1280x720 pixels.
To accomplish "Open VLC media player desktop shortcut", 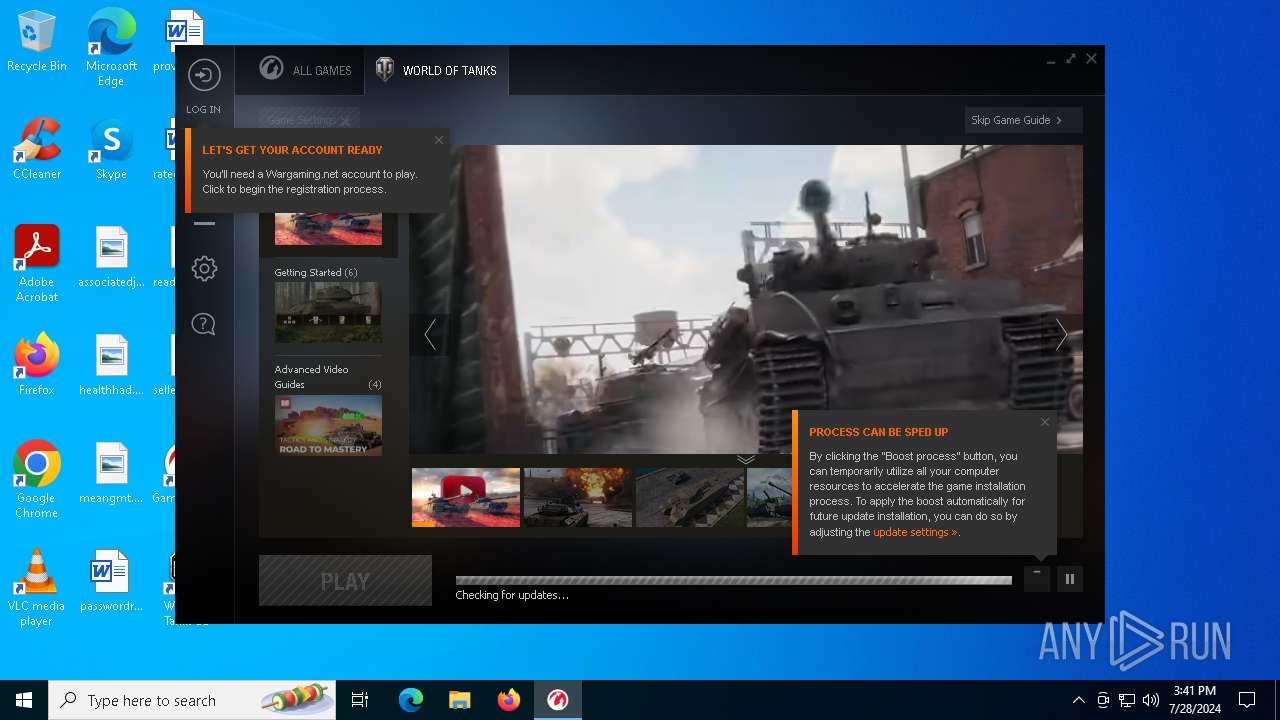I will [37, 587].
